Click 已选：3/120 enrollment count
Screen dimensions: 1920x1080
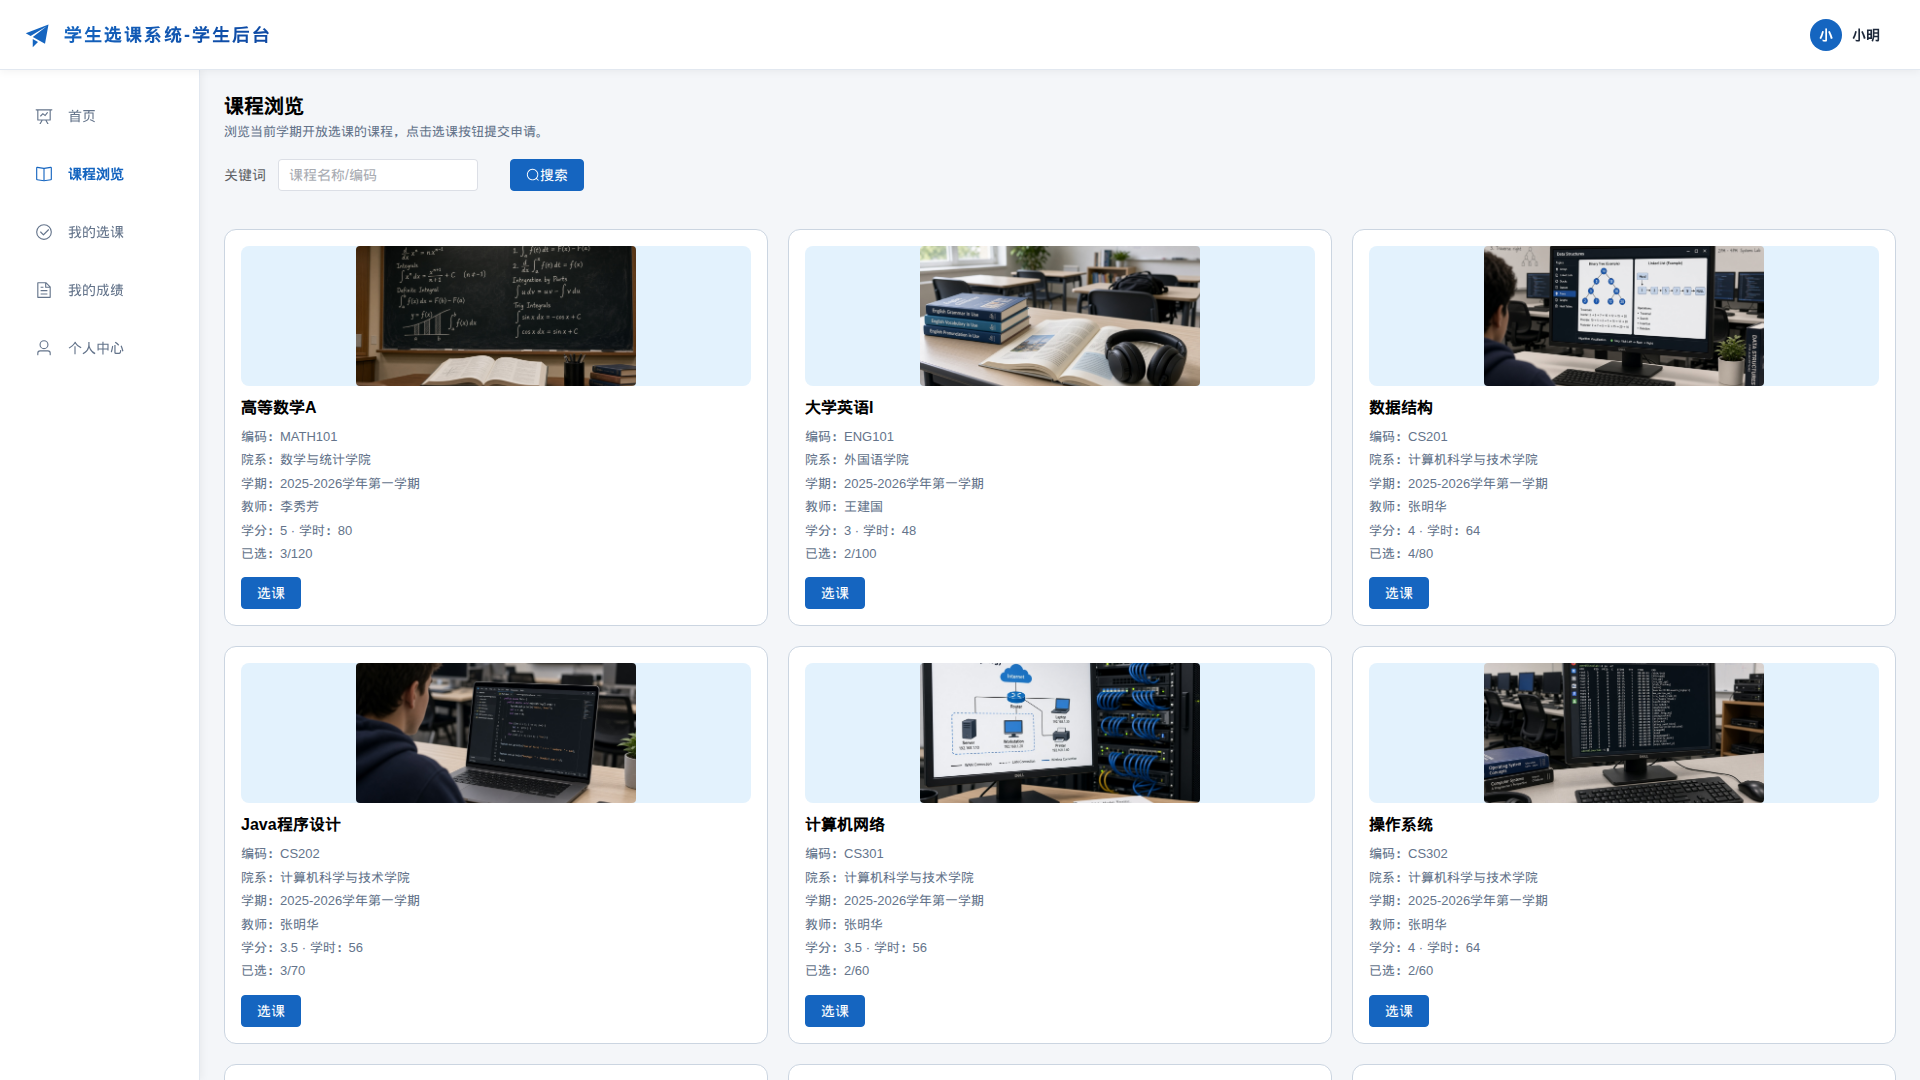(x=277, y=553)
